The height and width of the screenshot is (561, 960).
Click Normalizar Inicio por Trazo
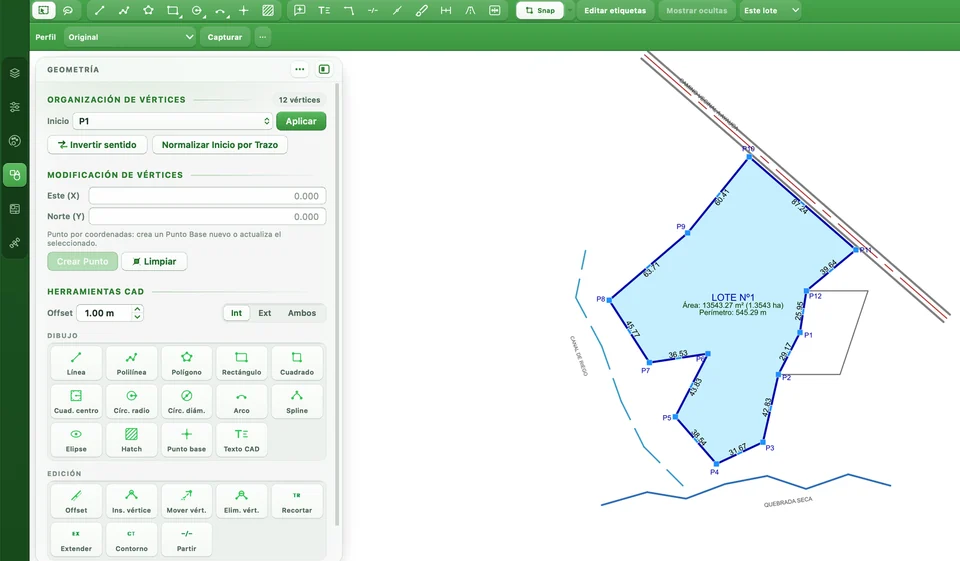click(x=220, y=145)
